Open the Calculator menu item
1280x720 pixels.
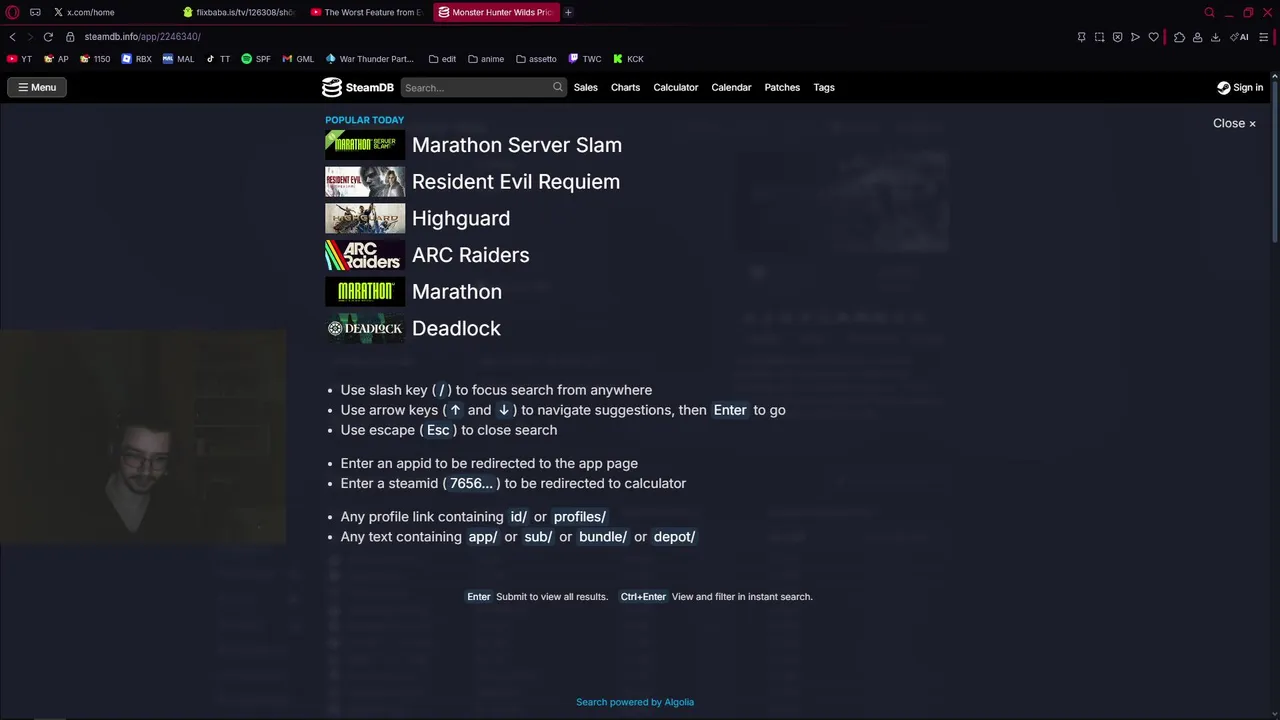pos(675,87)
